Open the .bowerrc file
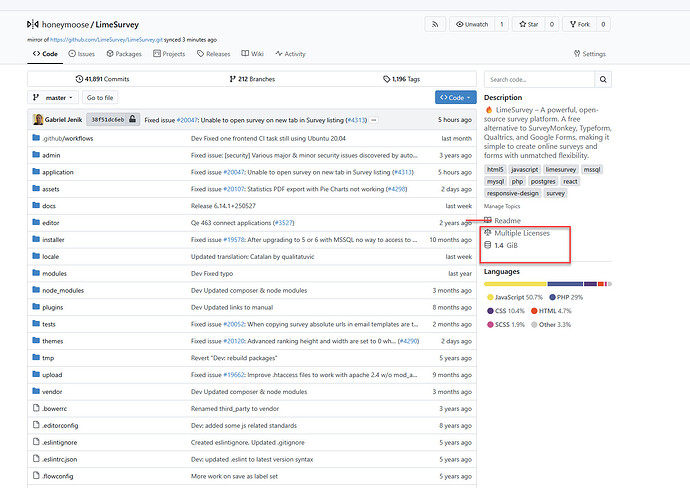This screenshot has height=488, width=690. coord(55,409)
